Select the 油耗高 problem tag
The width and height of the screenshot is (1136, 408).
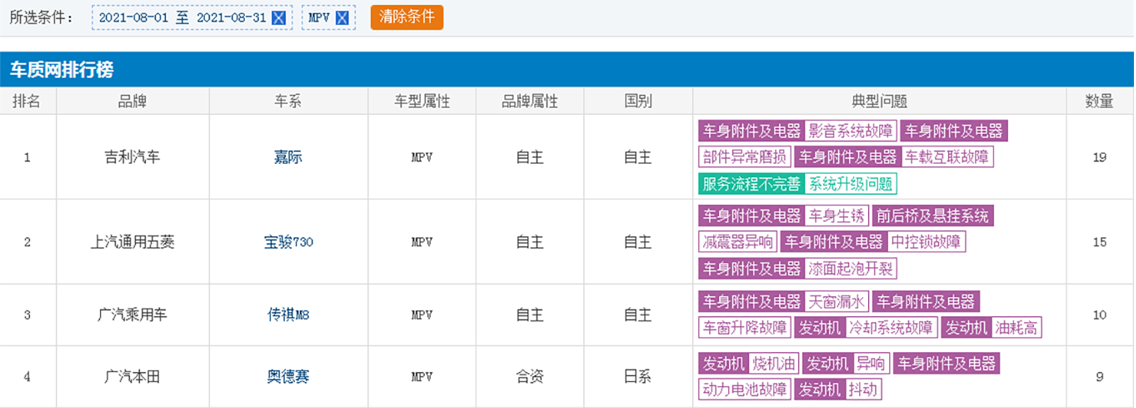tap(1016, 328)
